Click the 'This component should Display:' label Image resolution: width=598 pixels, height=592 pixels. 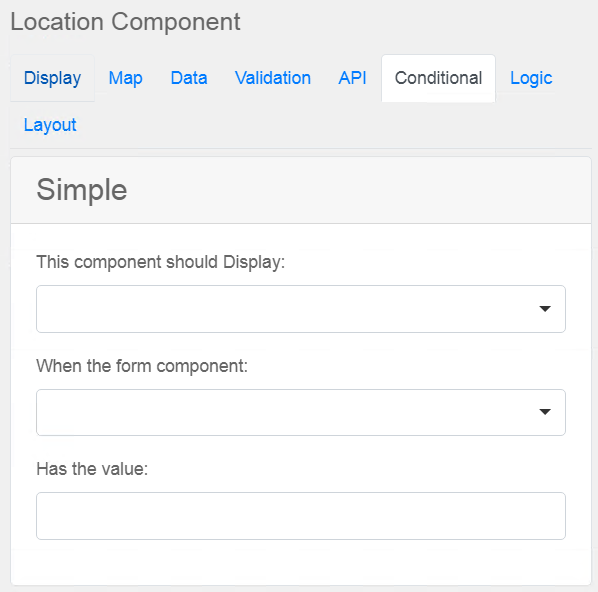[x=161, y=262]
